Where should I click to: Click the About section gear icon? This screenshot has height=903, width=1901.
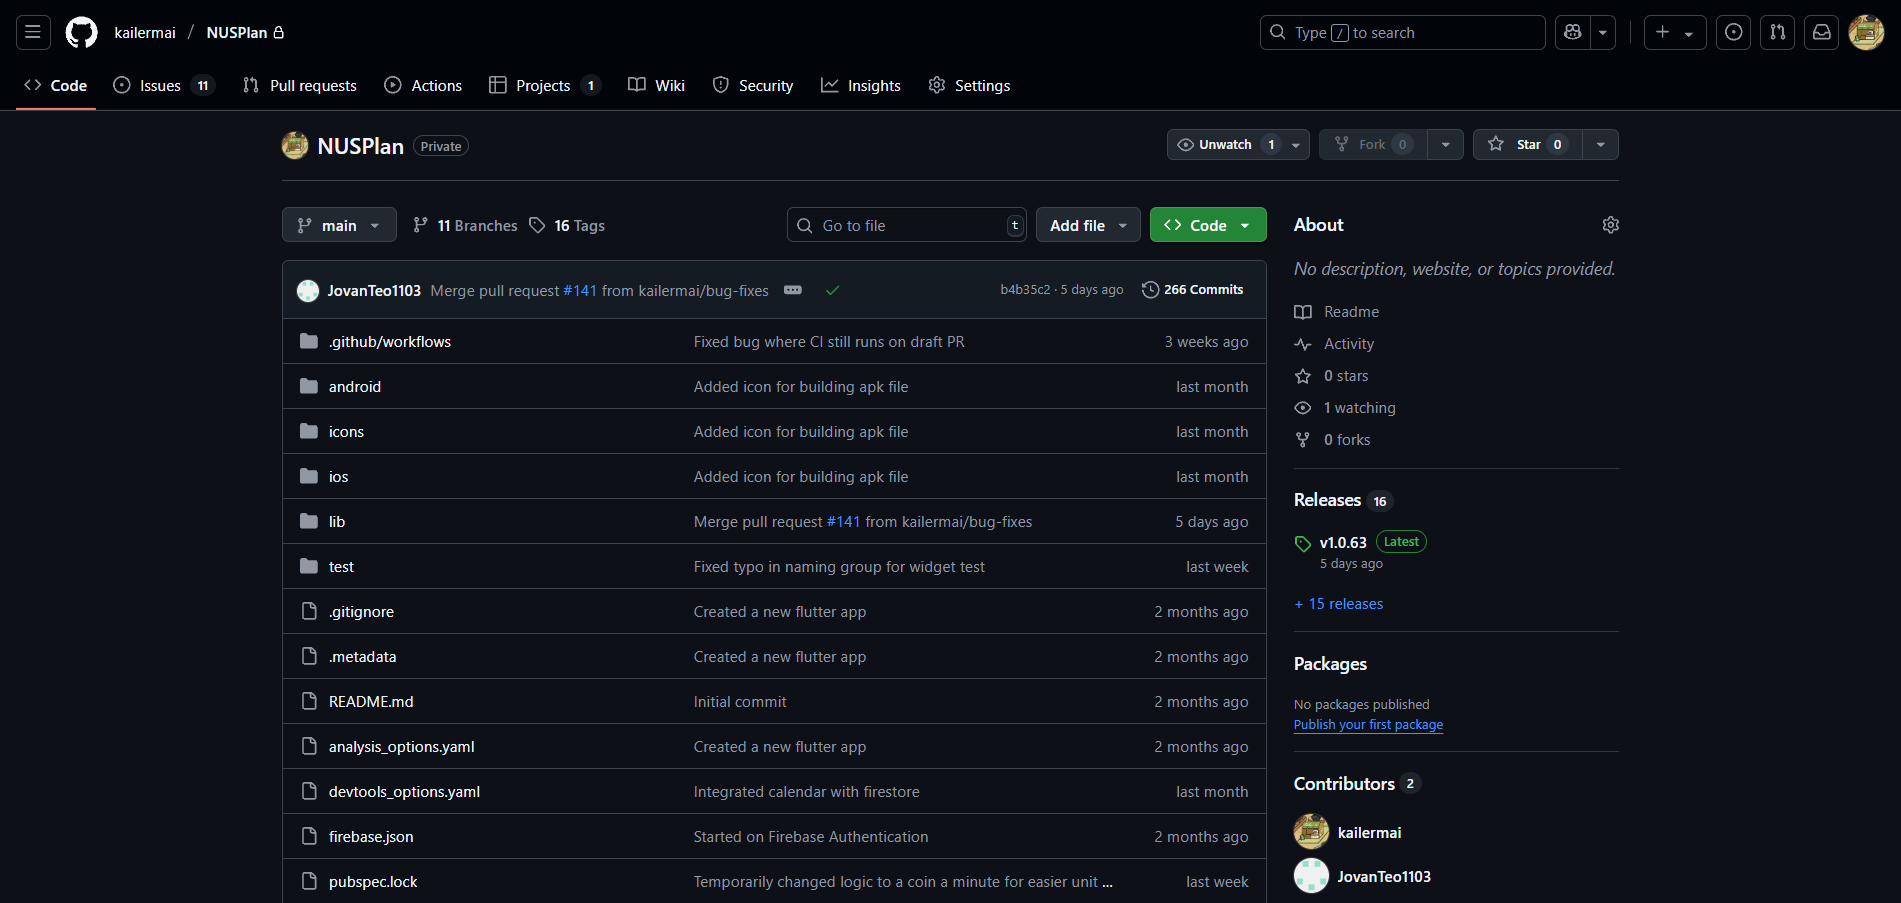pyautogui.click(x=1610, y=225)
